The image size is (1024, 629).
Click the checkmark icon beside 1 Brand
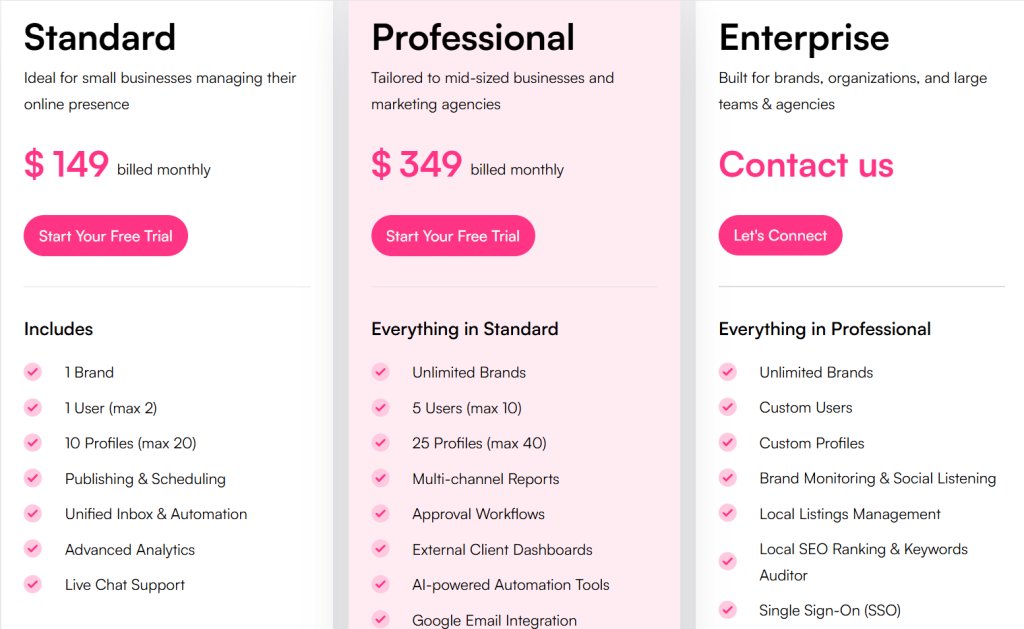click(x=33, y=372)
